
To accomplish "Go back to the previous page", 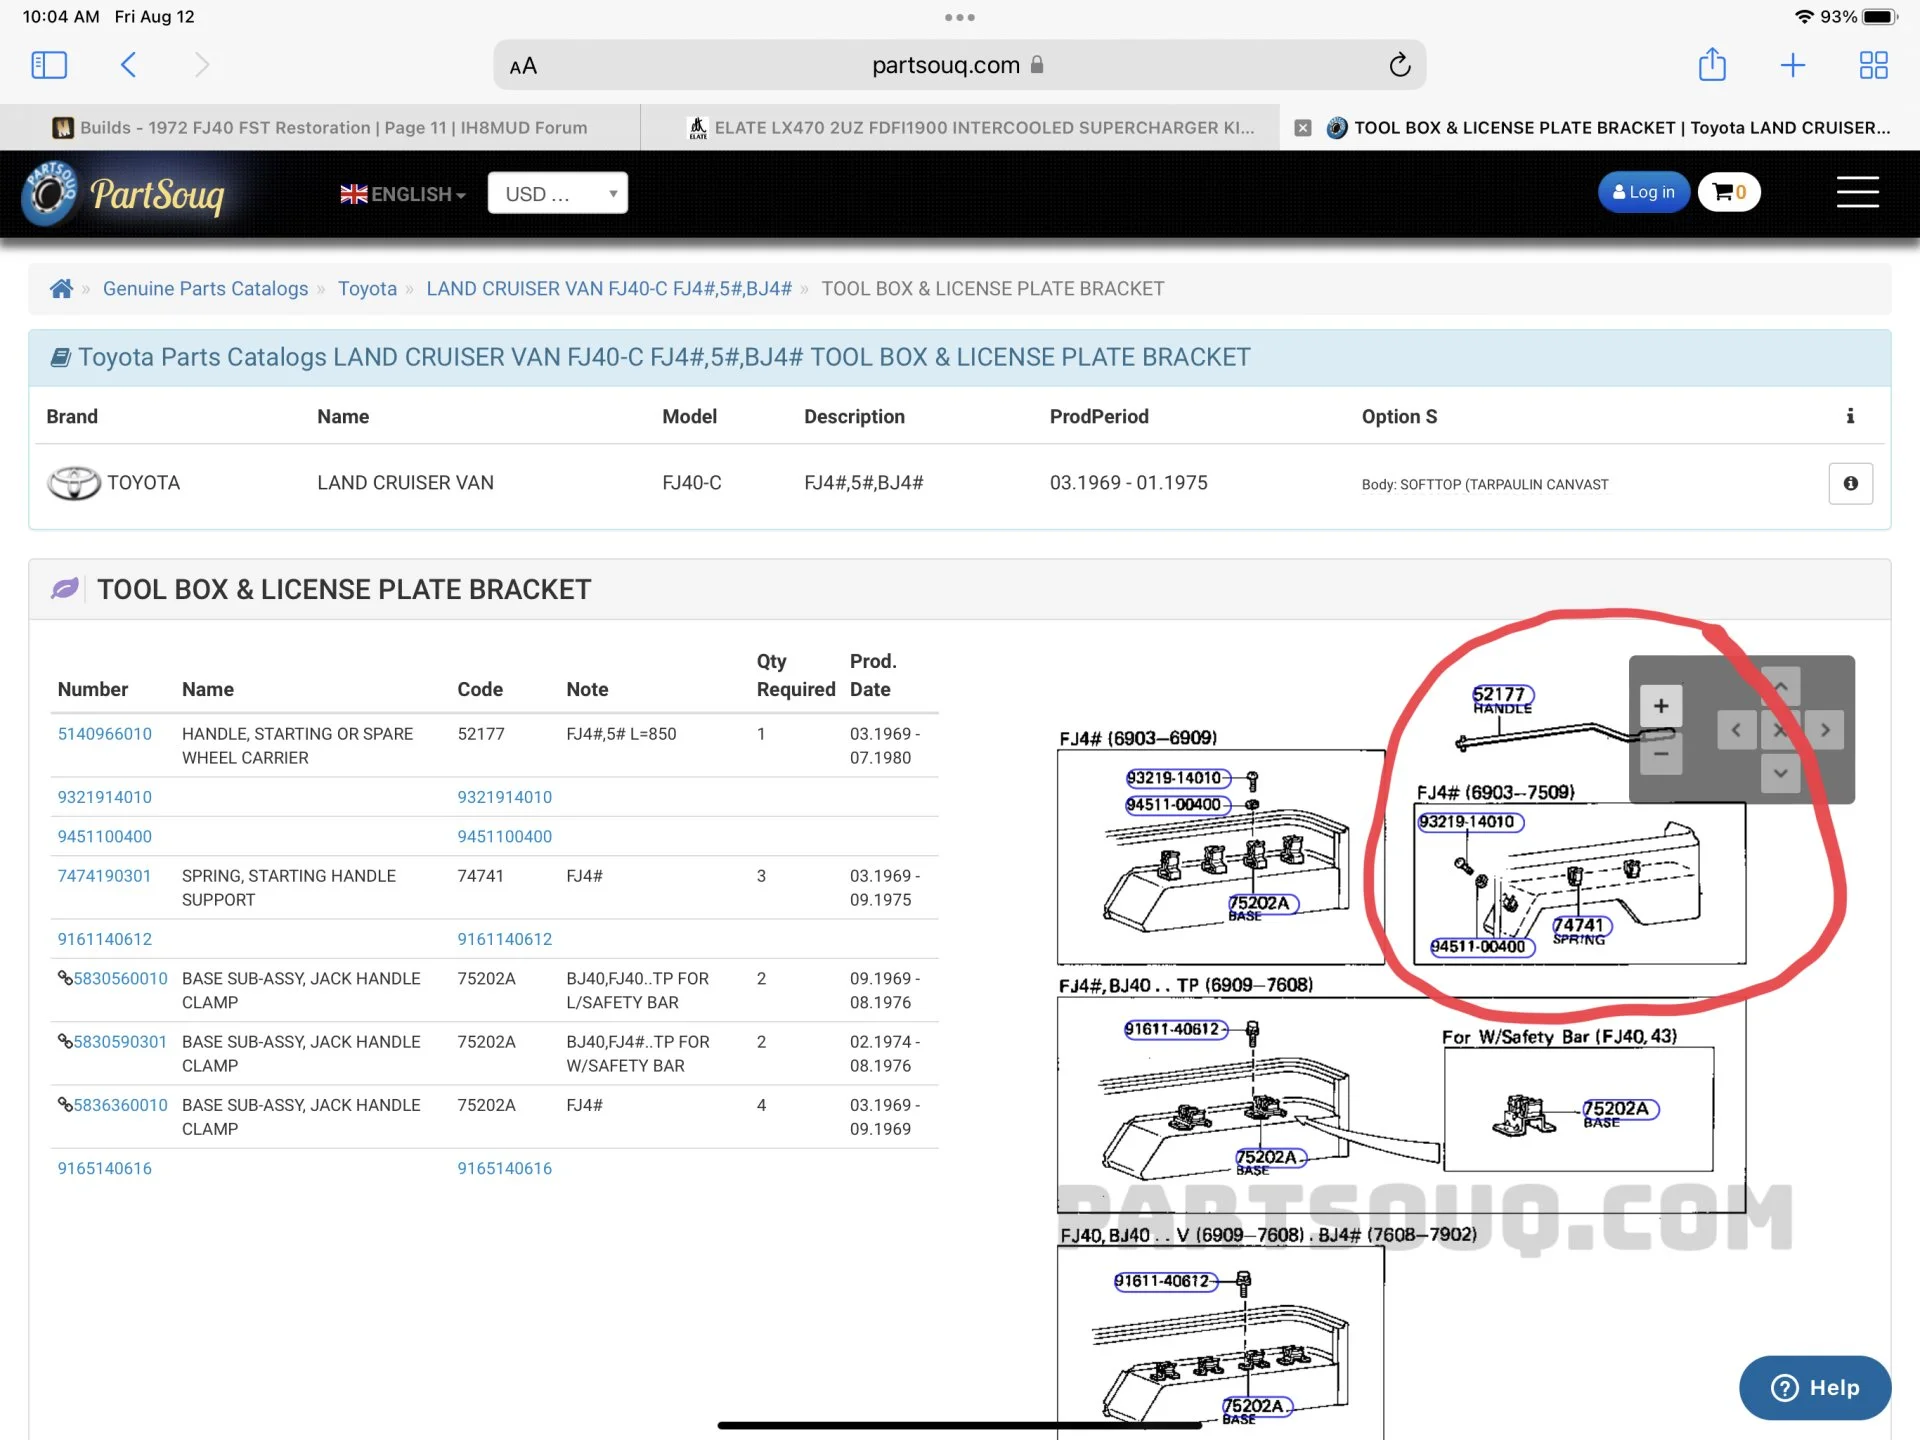I will pos(128,65).
